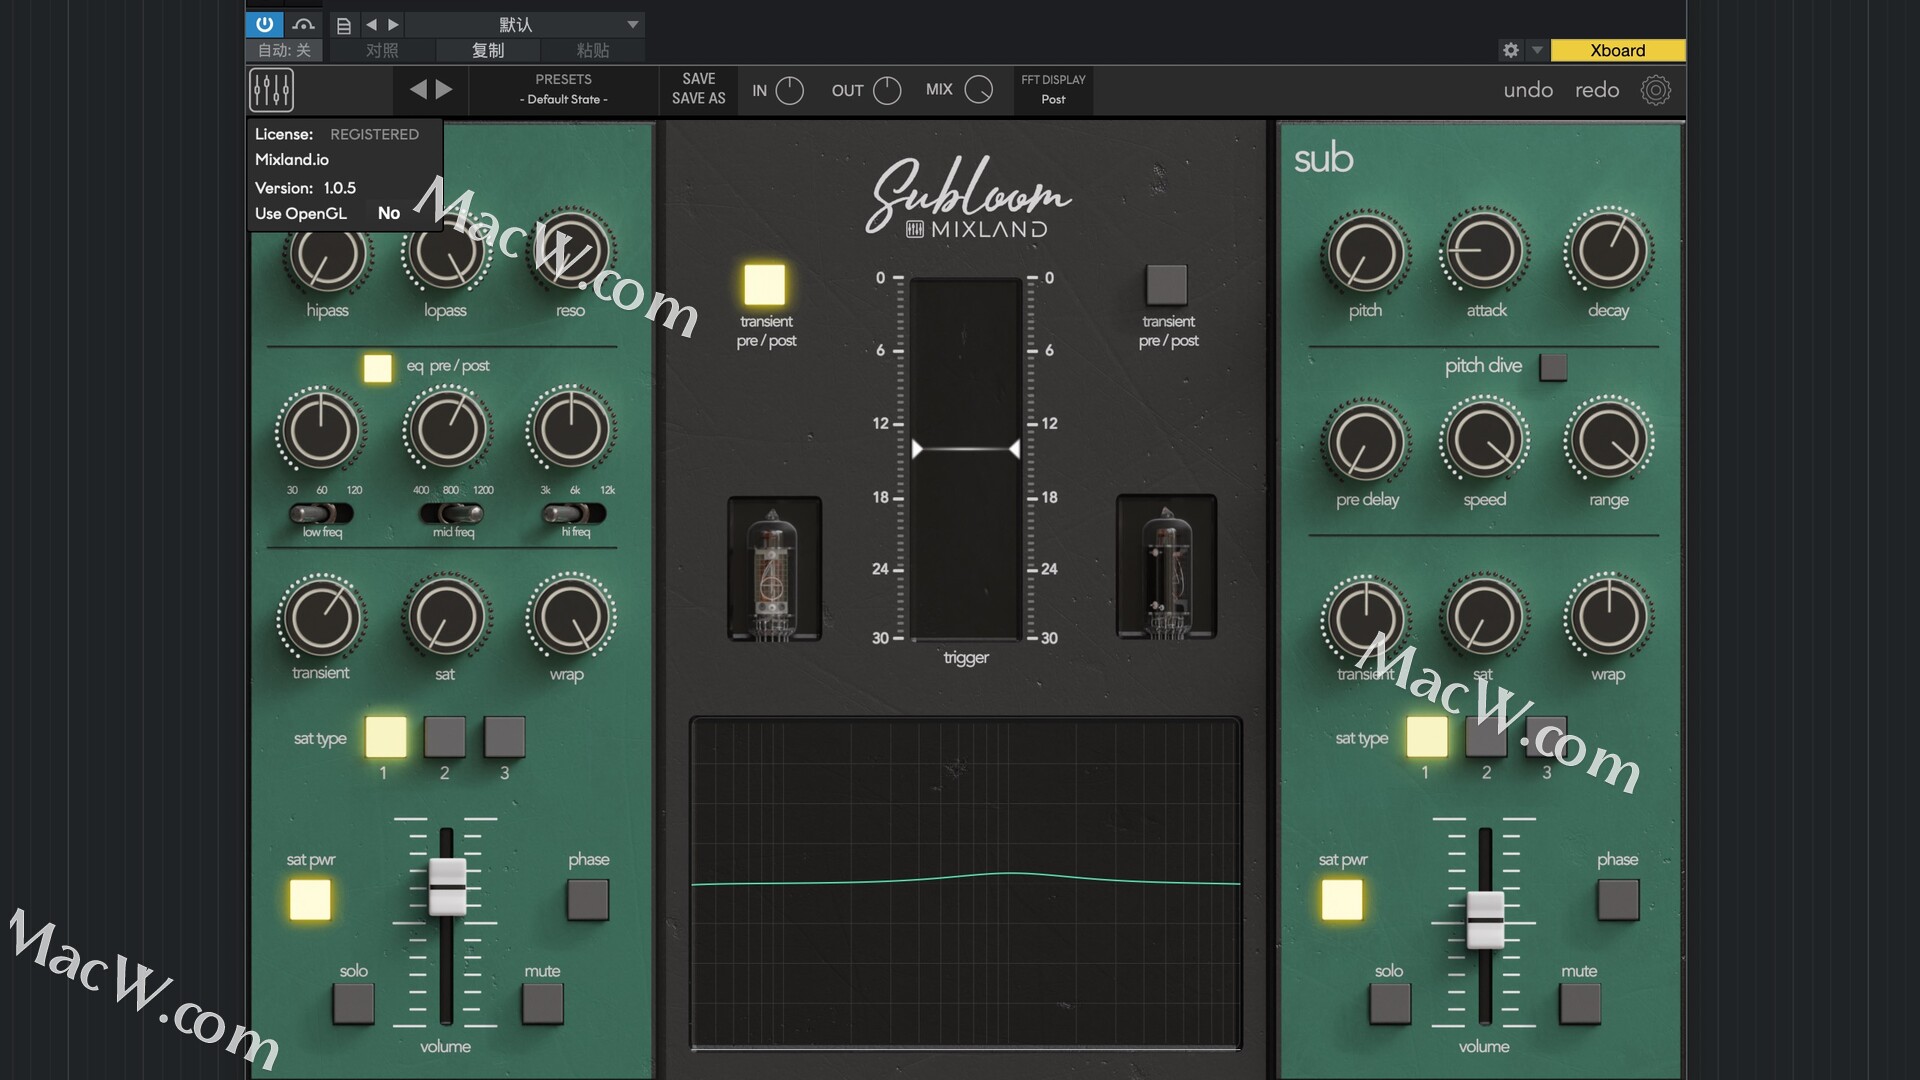Click the hipass knob
The image size is (1920, 1080).
click(327, 253)
